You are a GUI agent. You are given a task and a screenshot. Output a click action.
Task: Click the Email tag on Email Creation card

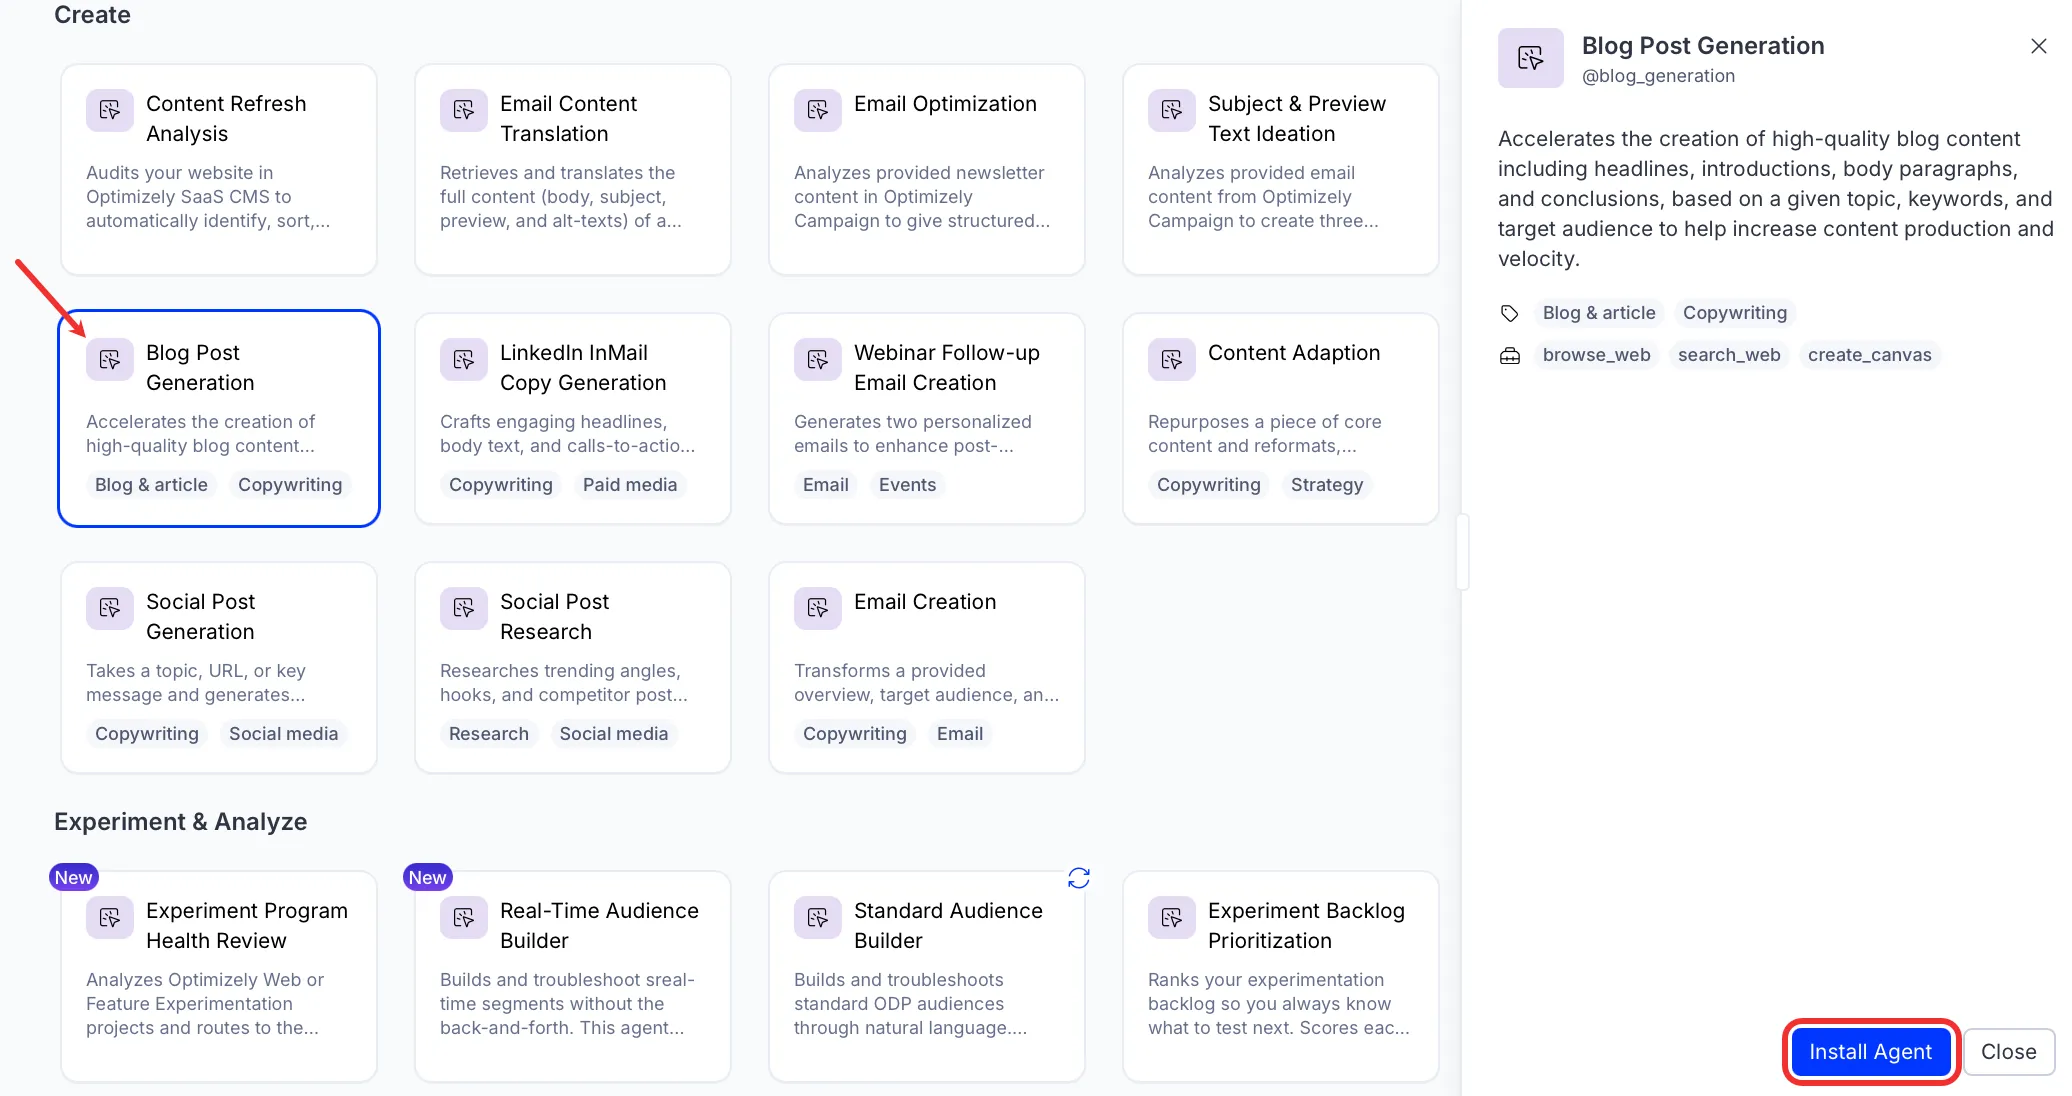(x=960, y=734)
